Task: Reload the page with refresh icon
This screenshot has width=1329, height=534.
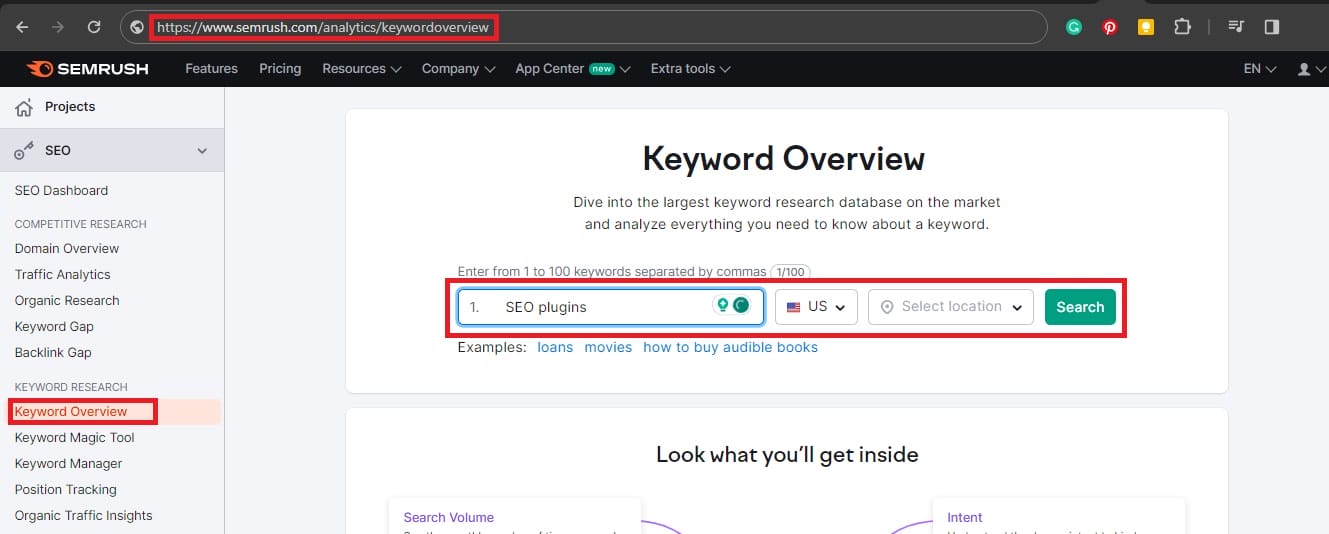Action: click(94, 27)
